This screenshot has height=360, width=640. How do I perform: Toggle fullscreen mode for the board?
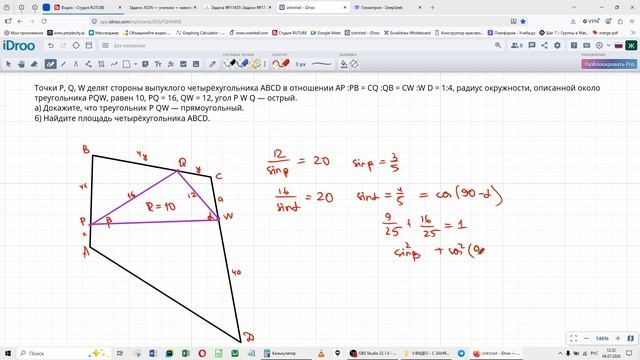pyautogui.click(x=573, y=338)
